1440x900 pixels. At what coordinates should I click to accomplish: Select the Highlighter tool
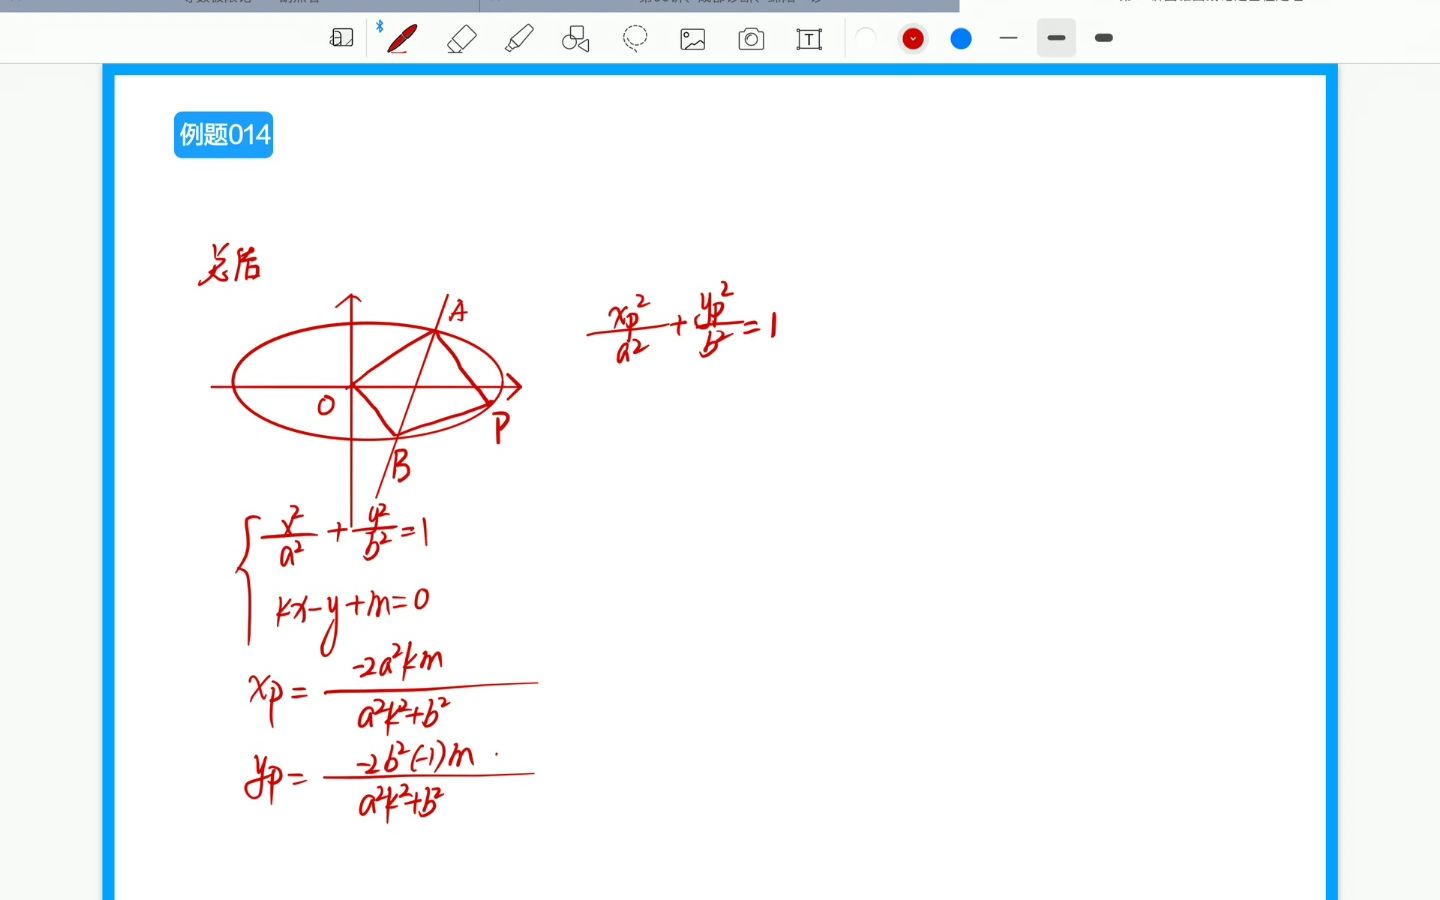click(x=519, y=38)
